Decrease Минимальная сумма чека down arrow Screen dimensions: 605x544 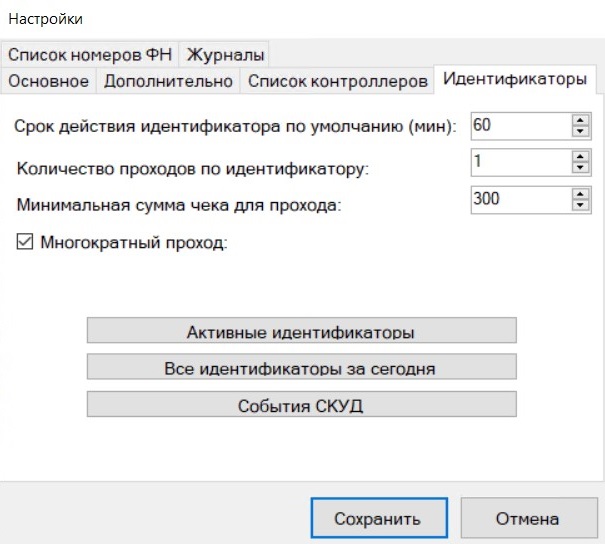tap(580, 205)
